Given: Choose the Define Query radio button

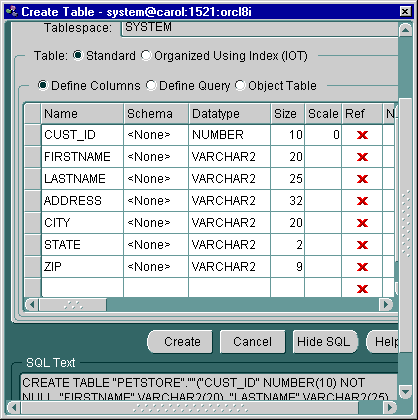Looking at the screenshot, I should click(x=151, y=85).
